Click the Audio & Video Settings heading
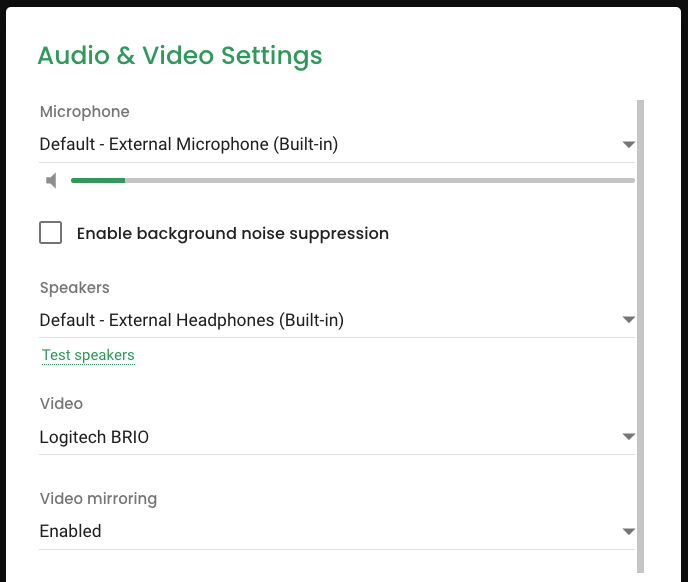Screen dimensions: 688x582 click(180, 56)
